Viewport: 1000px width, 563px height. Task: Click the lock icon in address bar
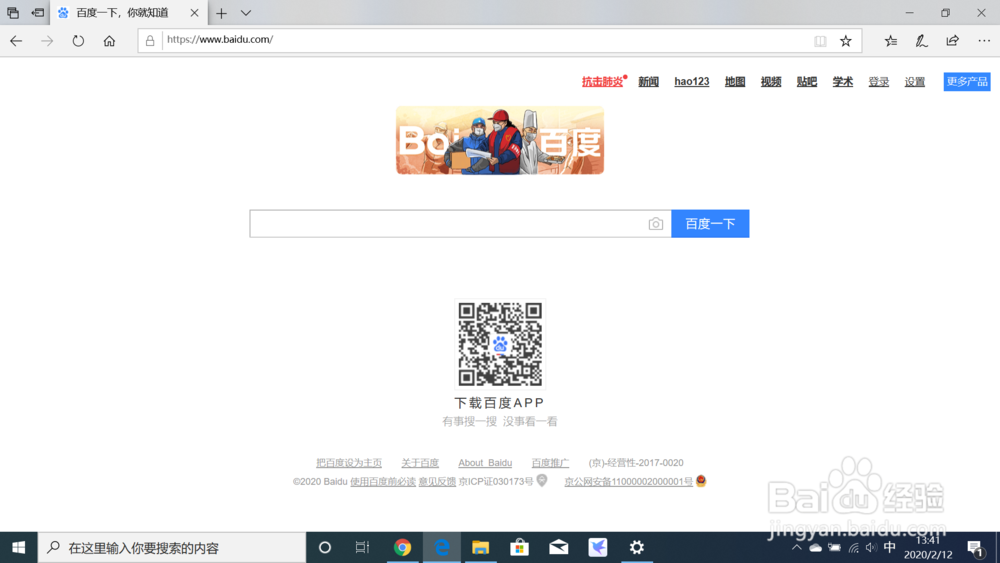[x=150, y=41]
